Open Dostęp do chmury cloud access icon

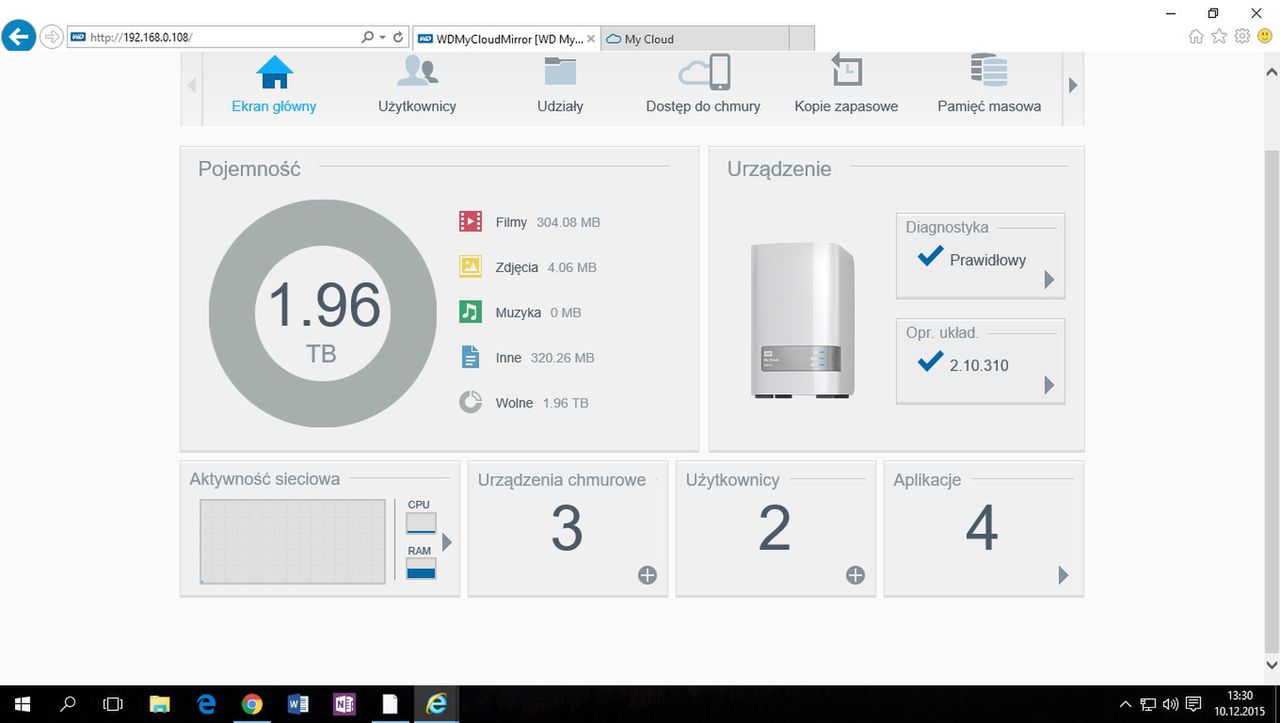point(704,72)
